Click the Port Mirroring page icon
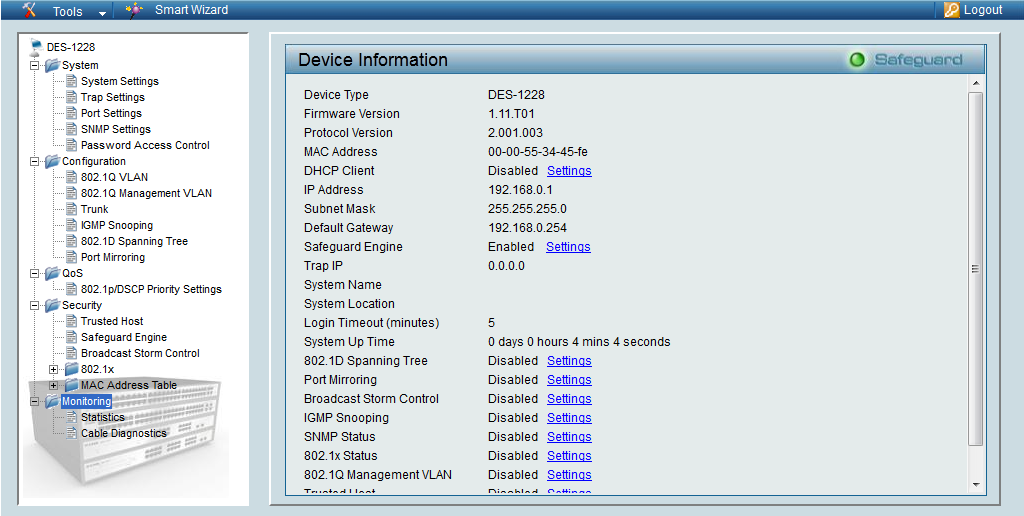This screenshot has width=1024, height=516. pos(71,257)
